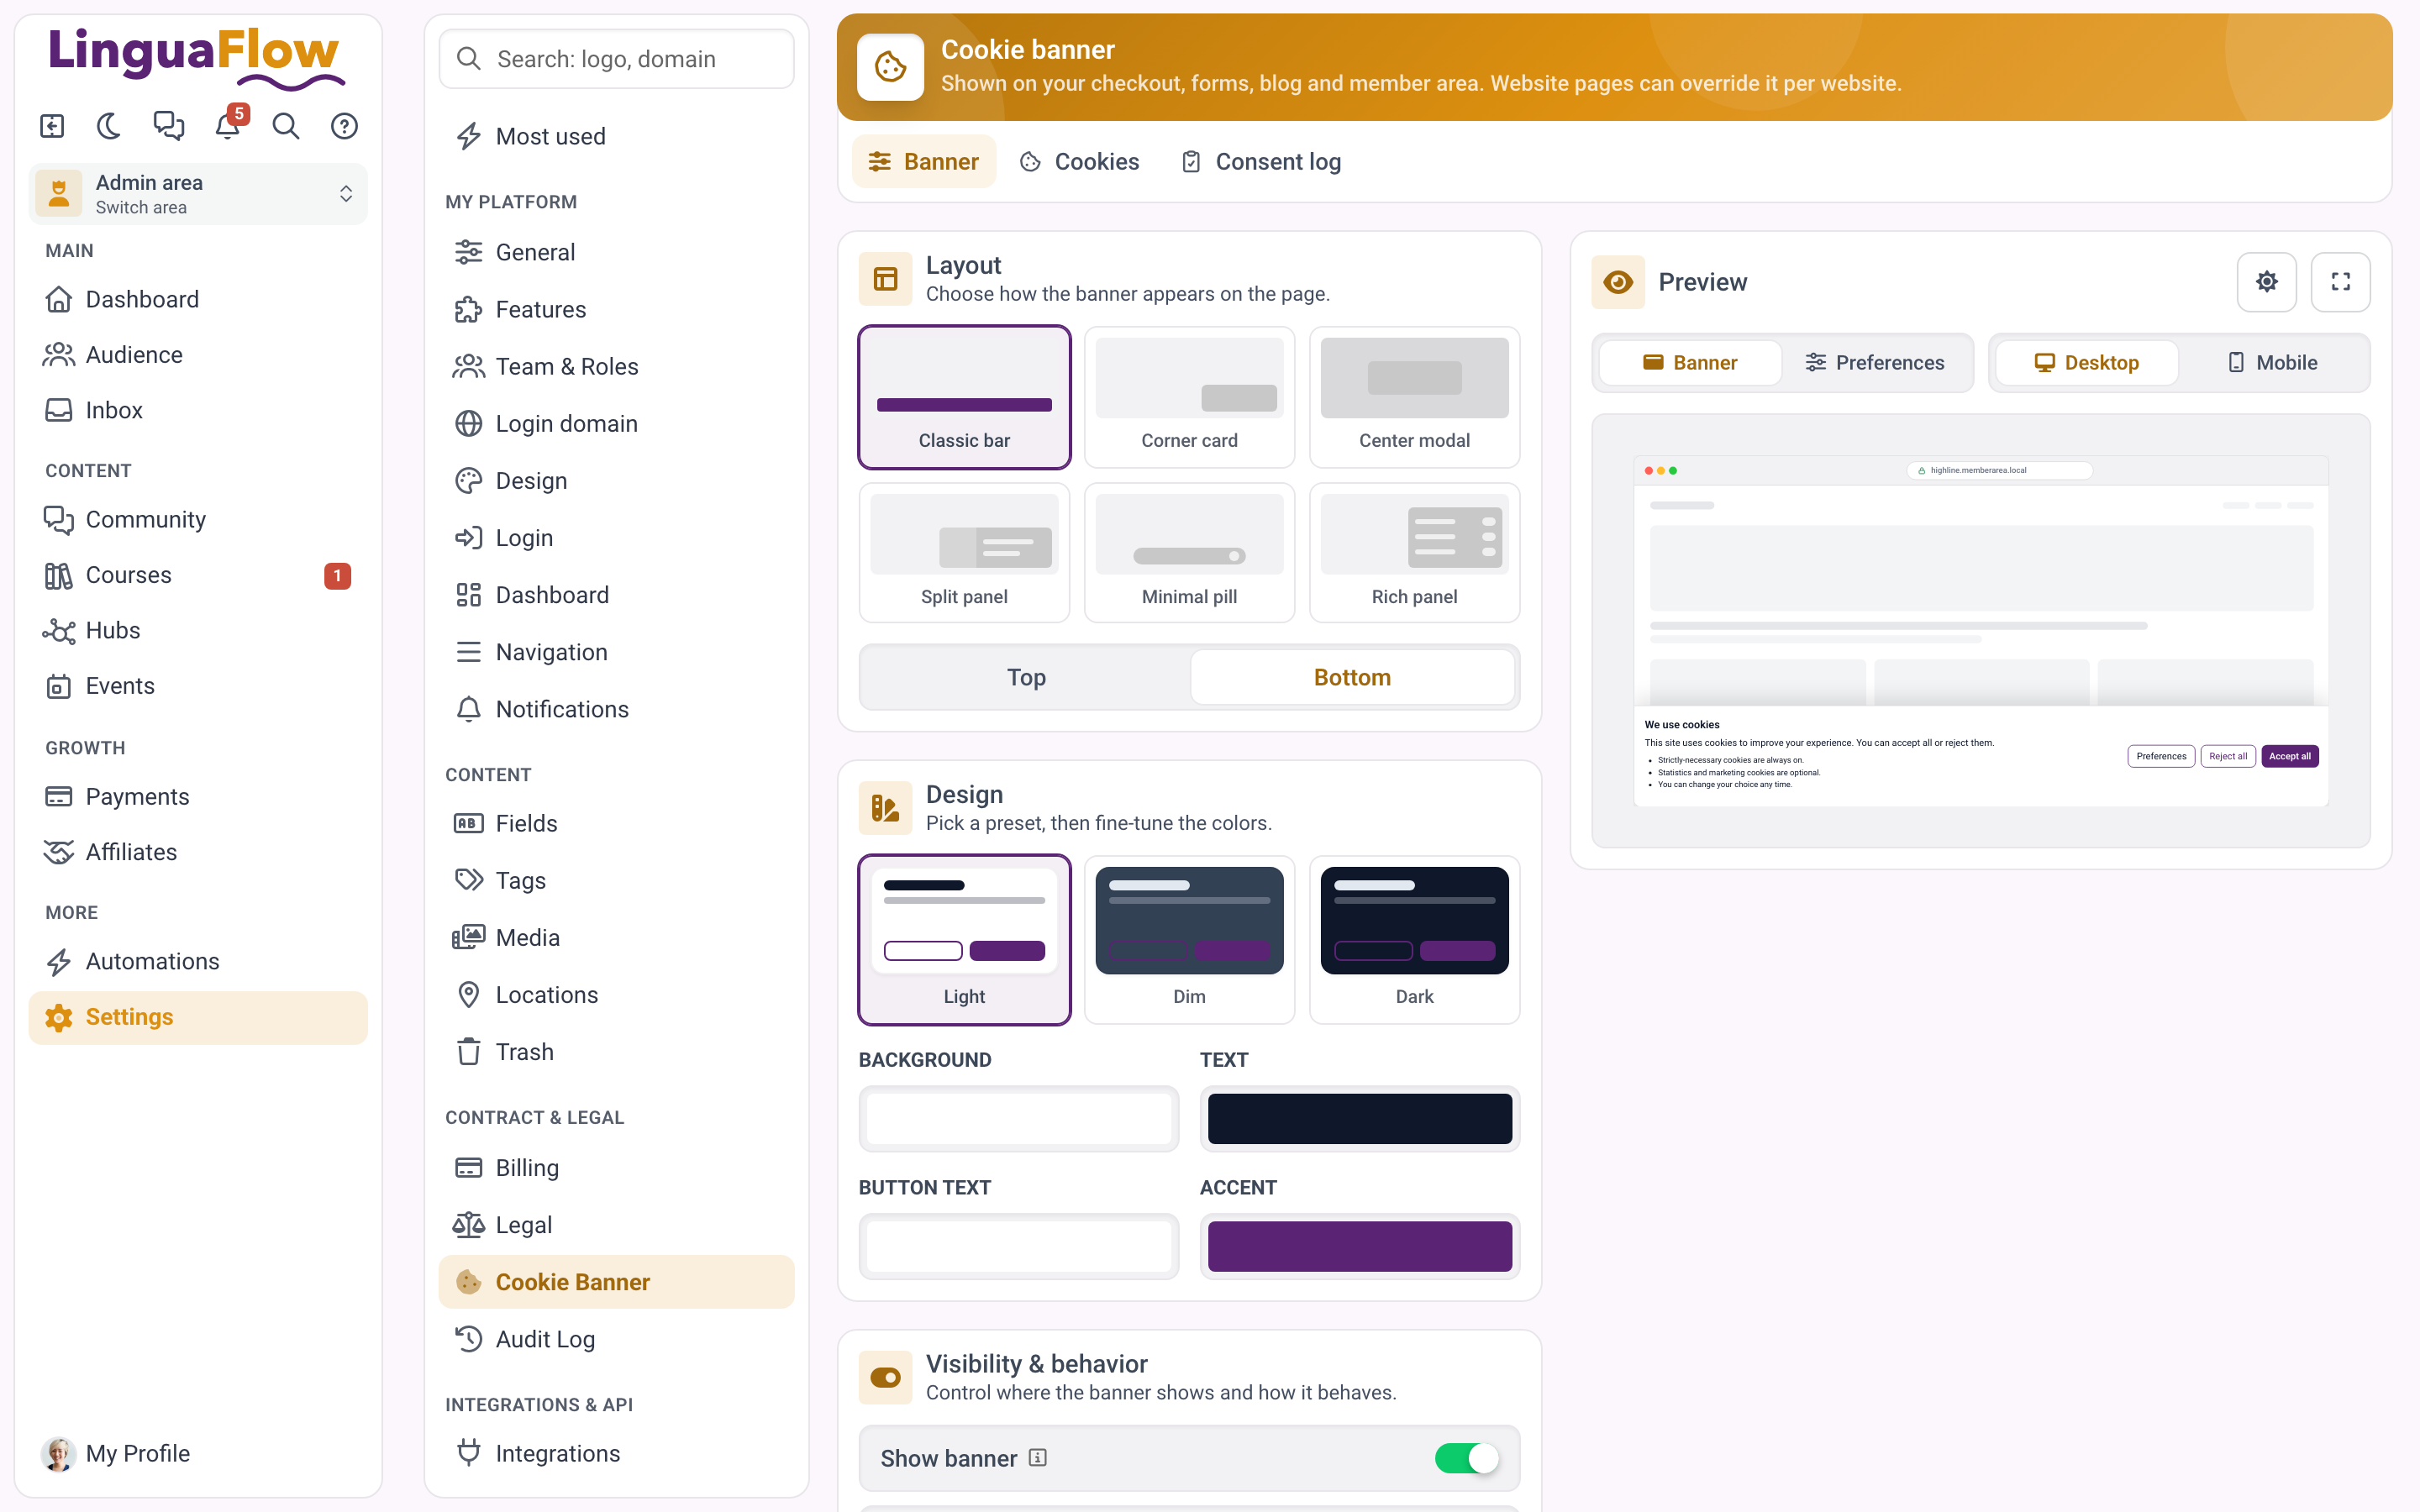Open notifications bell with badge 5
Viewport: 2420px width, 1512px height.
click(x=228, y=126)
